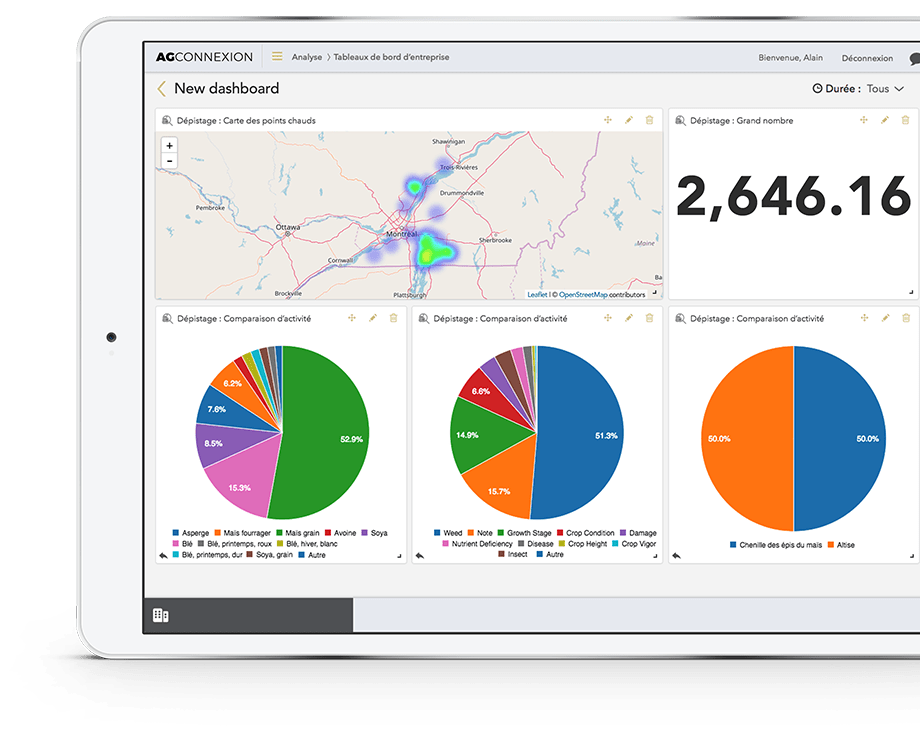The image size is (920, 730).
Task: Open Tableaux de bord d'entreprise breadcrumb
Action: pyautogui.click(x=391, y=57)
